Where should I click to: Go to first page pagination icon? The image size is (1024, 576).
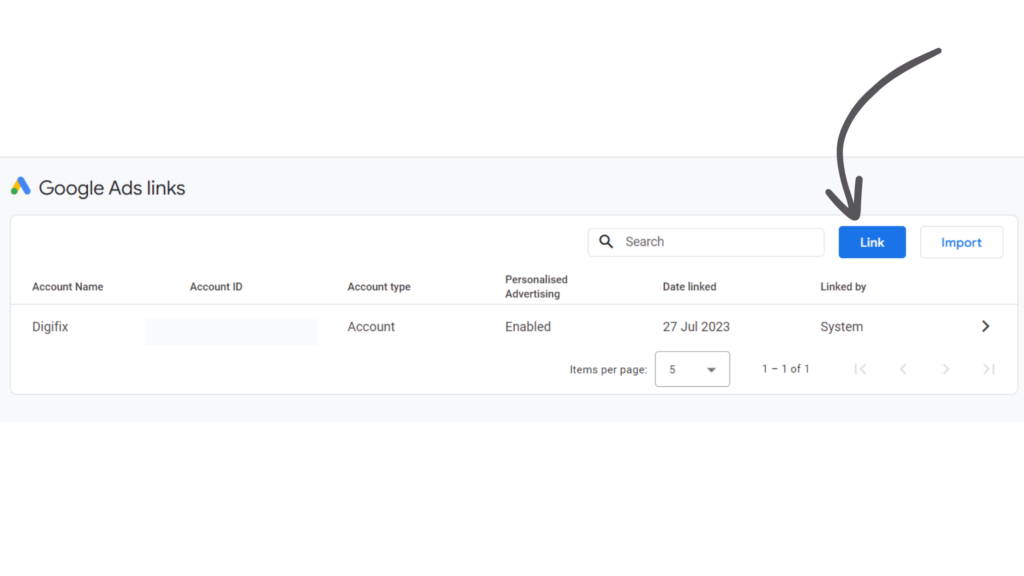[860, 369]
